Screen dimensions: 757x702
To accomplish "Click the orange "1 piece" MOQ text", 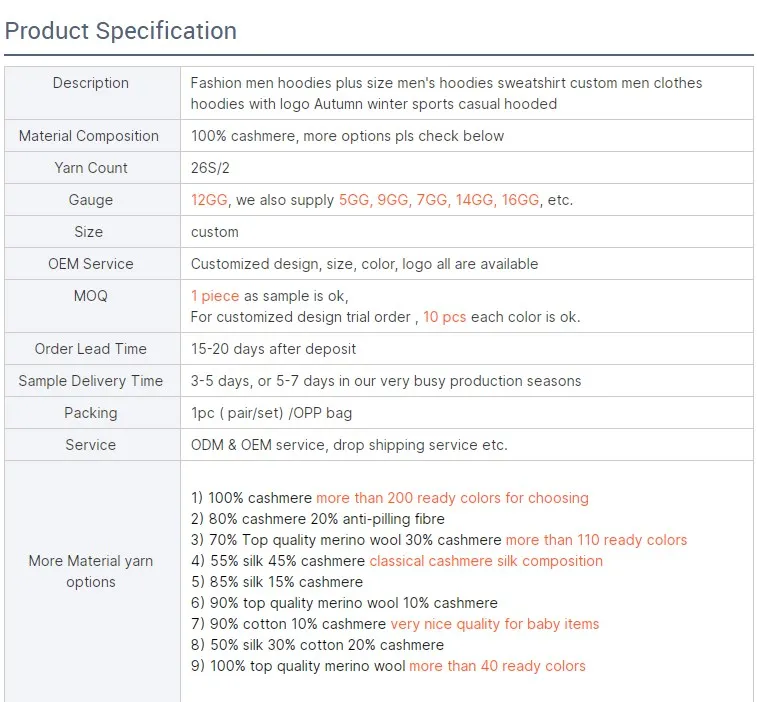I will [x=215, y=296].
